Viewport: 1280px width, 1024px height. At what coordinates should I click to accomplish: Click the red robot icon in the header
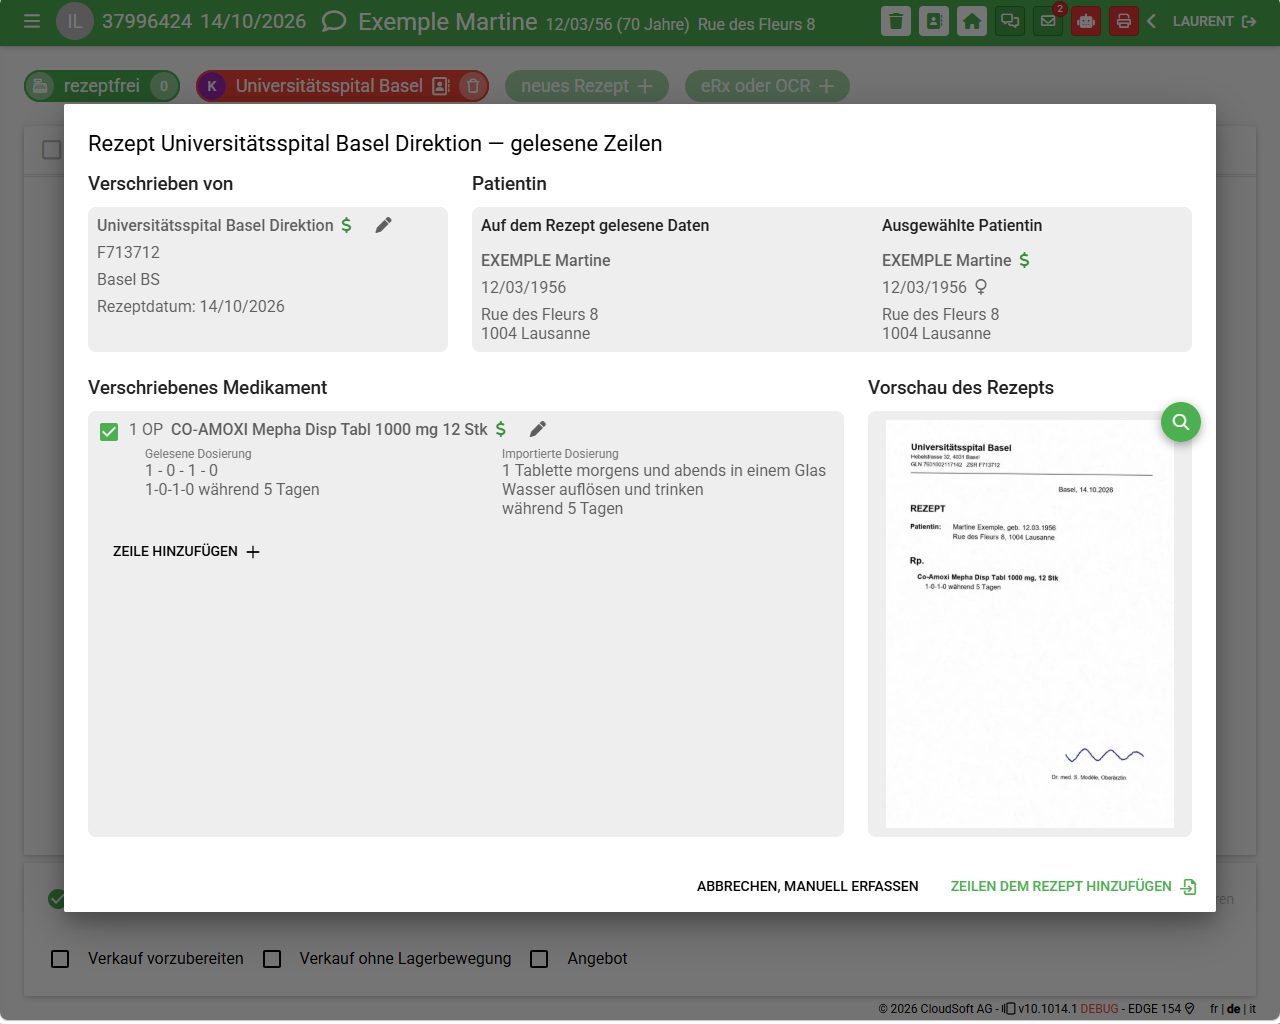tap(1086, 21)
